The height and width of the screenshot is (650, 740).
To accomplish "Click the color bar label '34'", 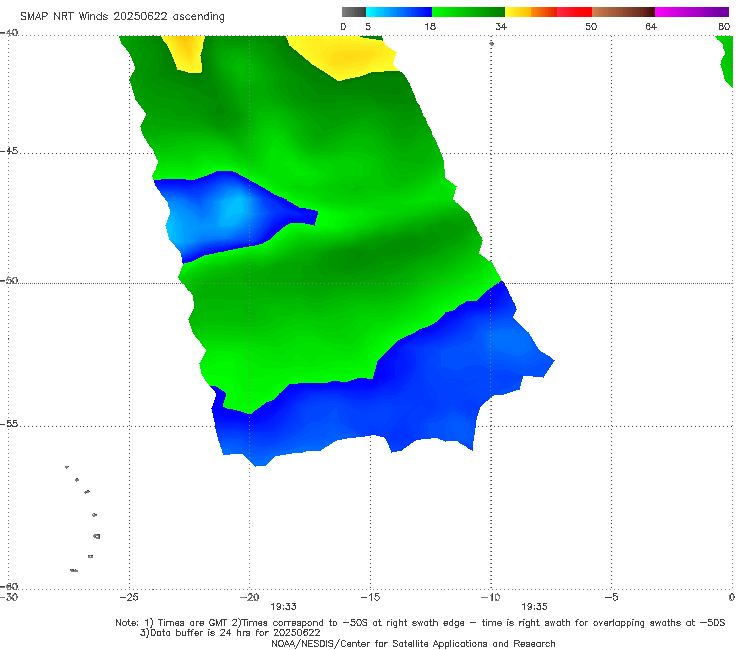I will coord(501,26).
